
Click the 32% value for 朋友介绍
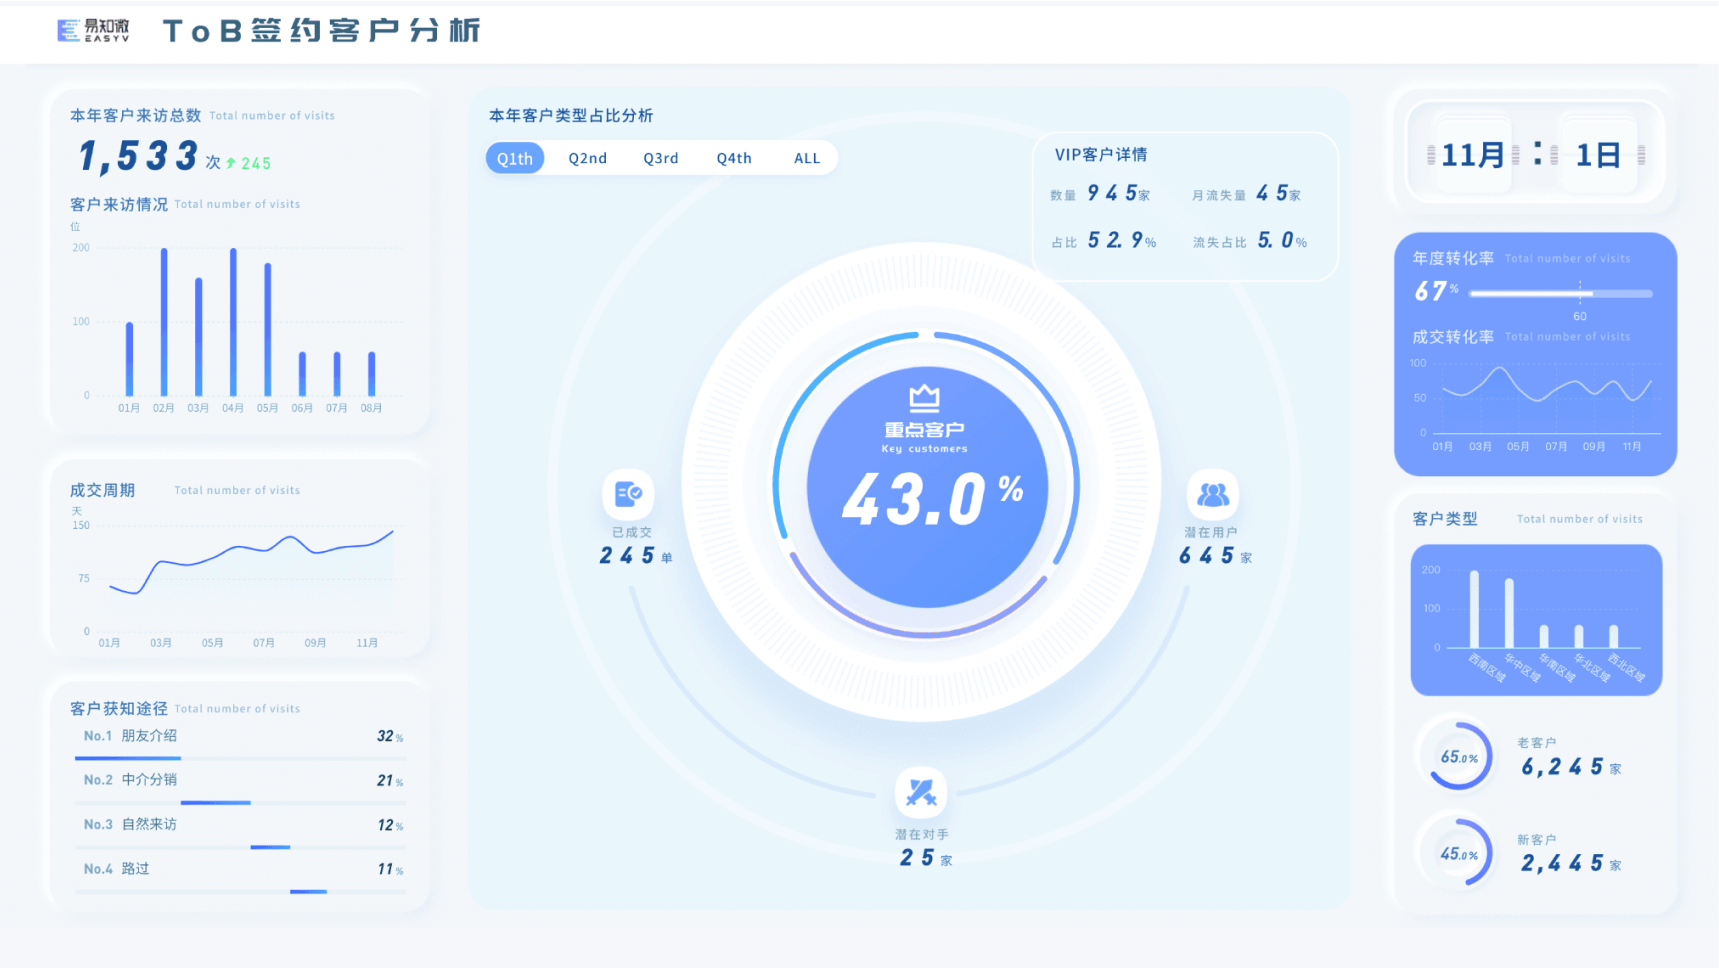tap(390, 736)
